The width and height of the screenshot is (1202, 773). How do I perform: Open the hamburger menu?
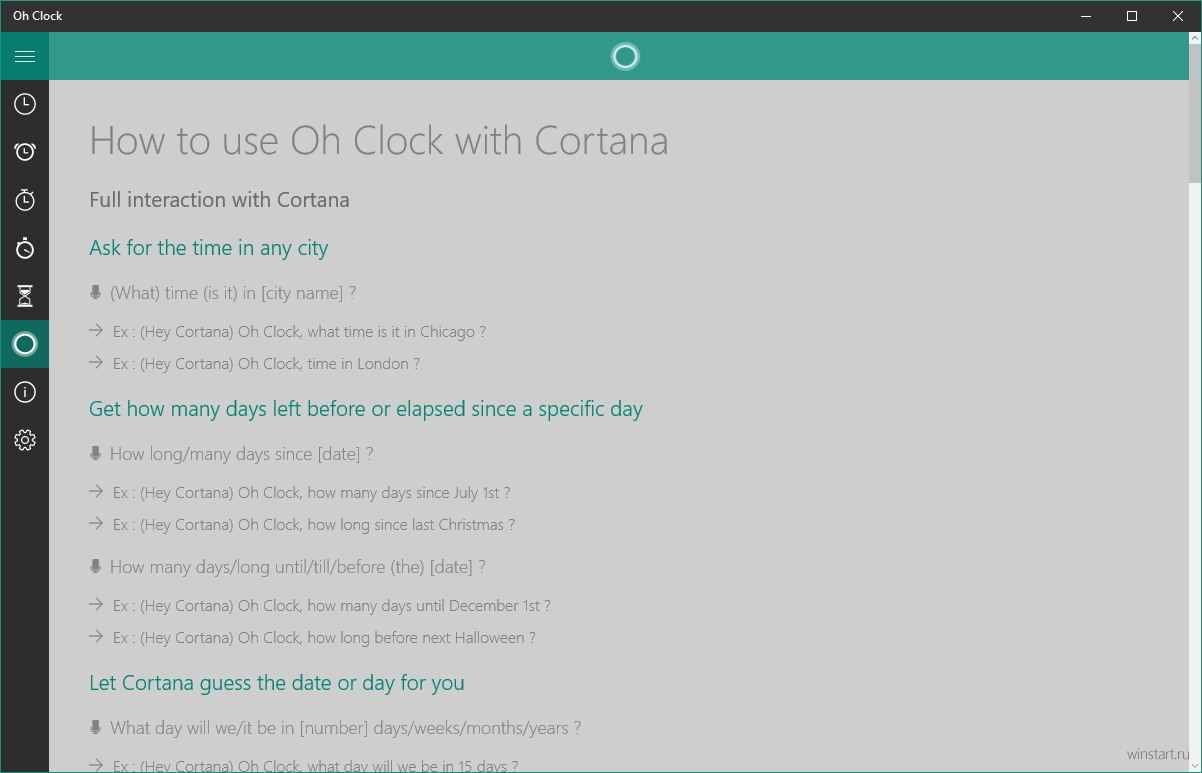25,56
